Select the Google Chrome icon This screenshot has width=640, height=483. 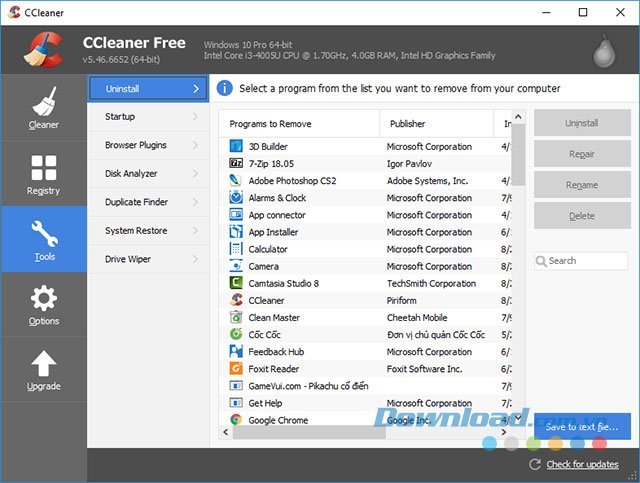pos(236,420)
